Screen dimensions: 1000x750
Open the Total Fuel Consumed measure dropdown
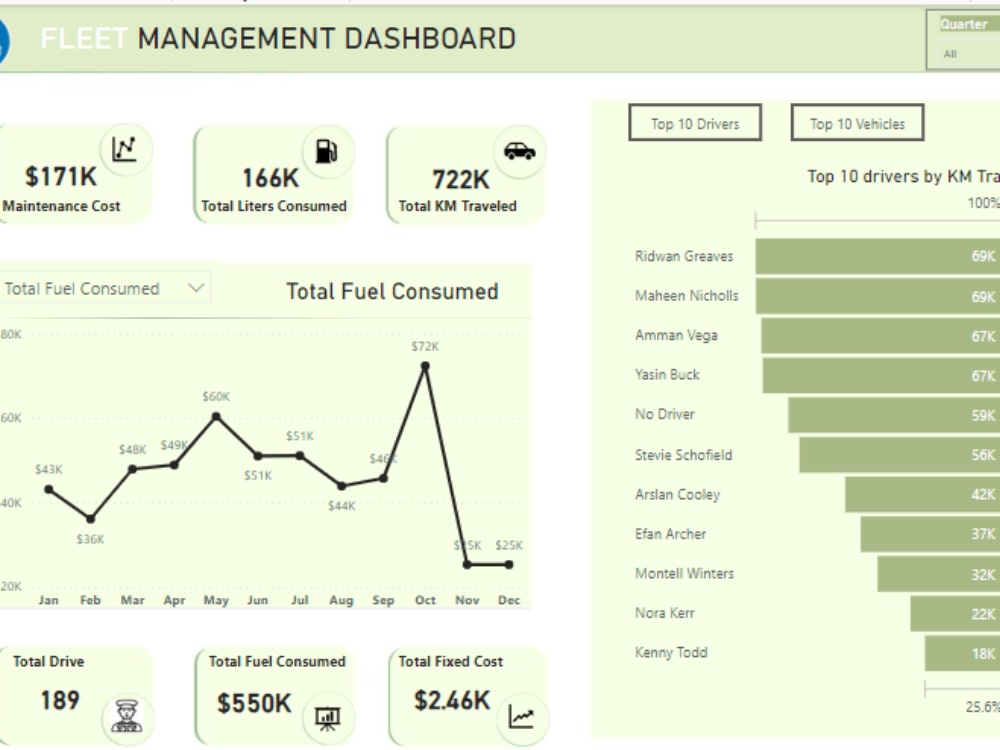point(198,288)
